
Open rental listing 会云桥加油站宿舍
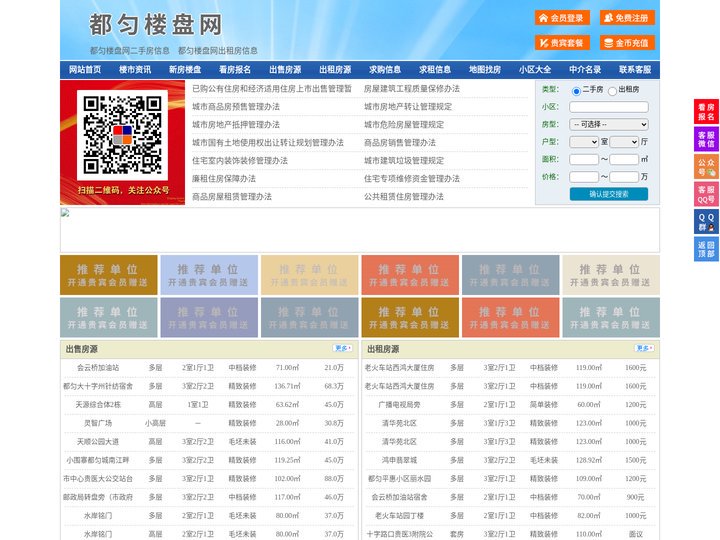pos(399,497)
